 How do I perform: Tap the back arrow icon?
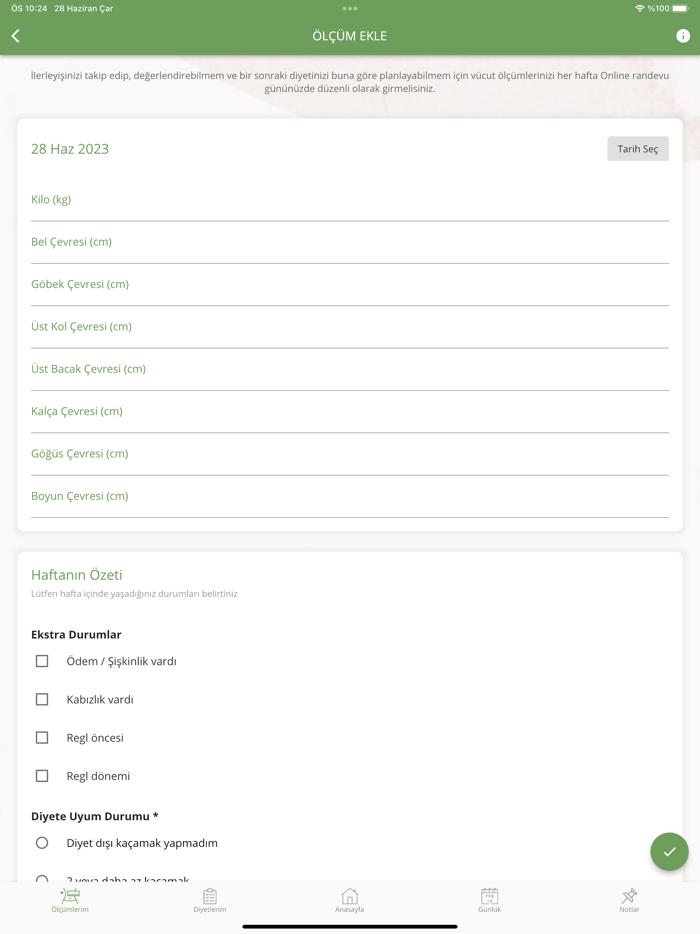pos(16,36)
